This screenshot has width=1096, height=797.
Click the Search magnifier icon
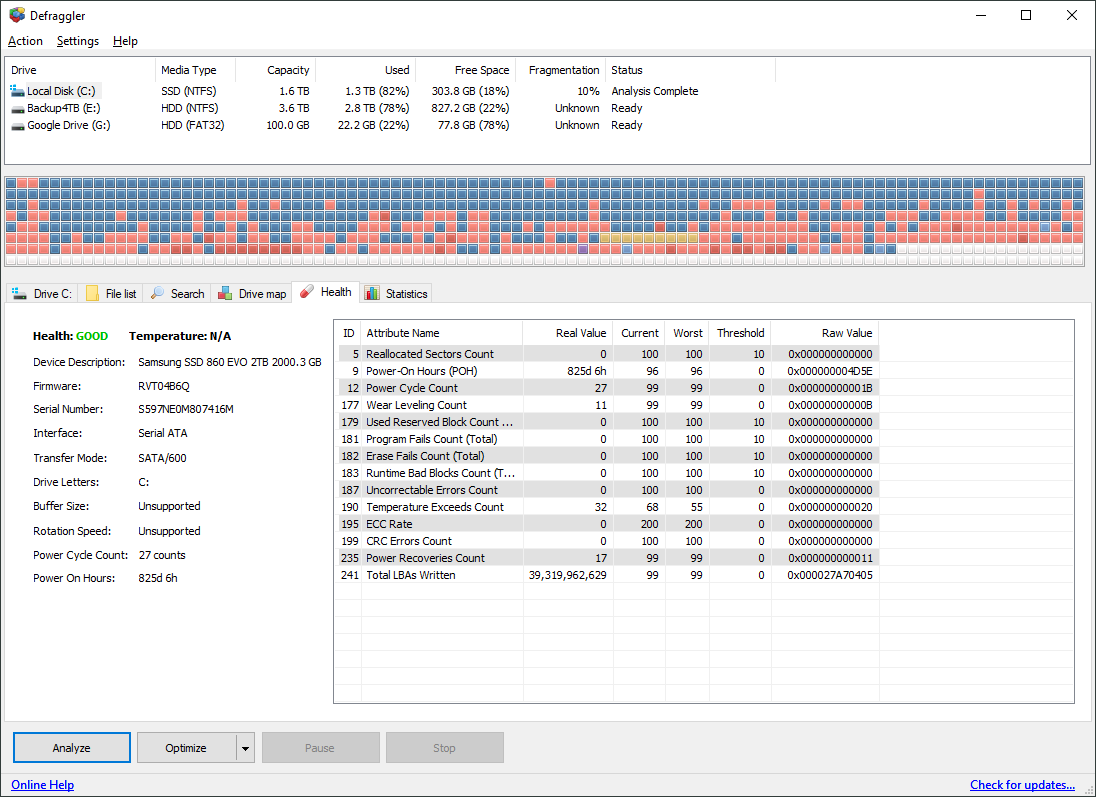pyautogui.click(x=157, y=293)
